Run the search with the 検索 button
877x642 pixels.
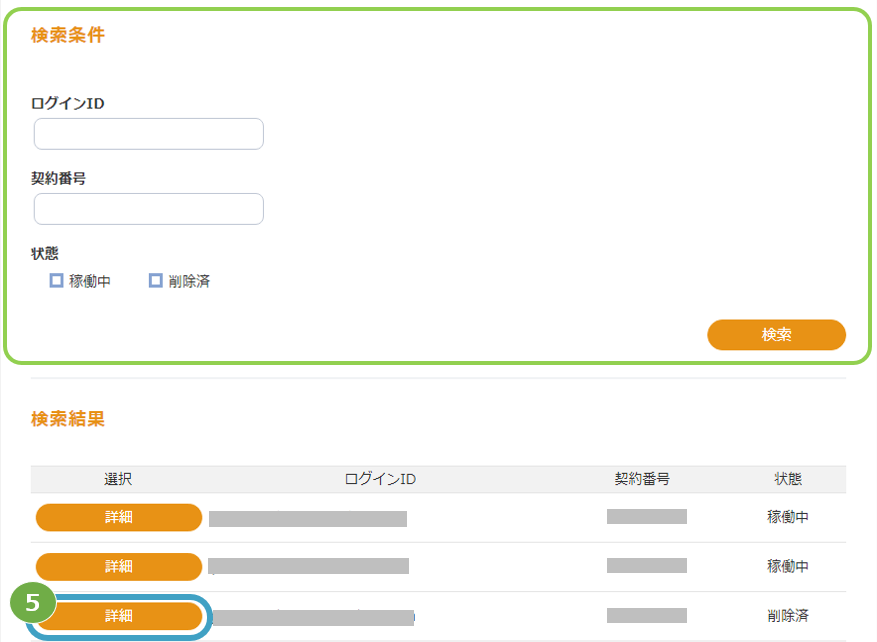776,335
